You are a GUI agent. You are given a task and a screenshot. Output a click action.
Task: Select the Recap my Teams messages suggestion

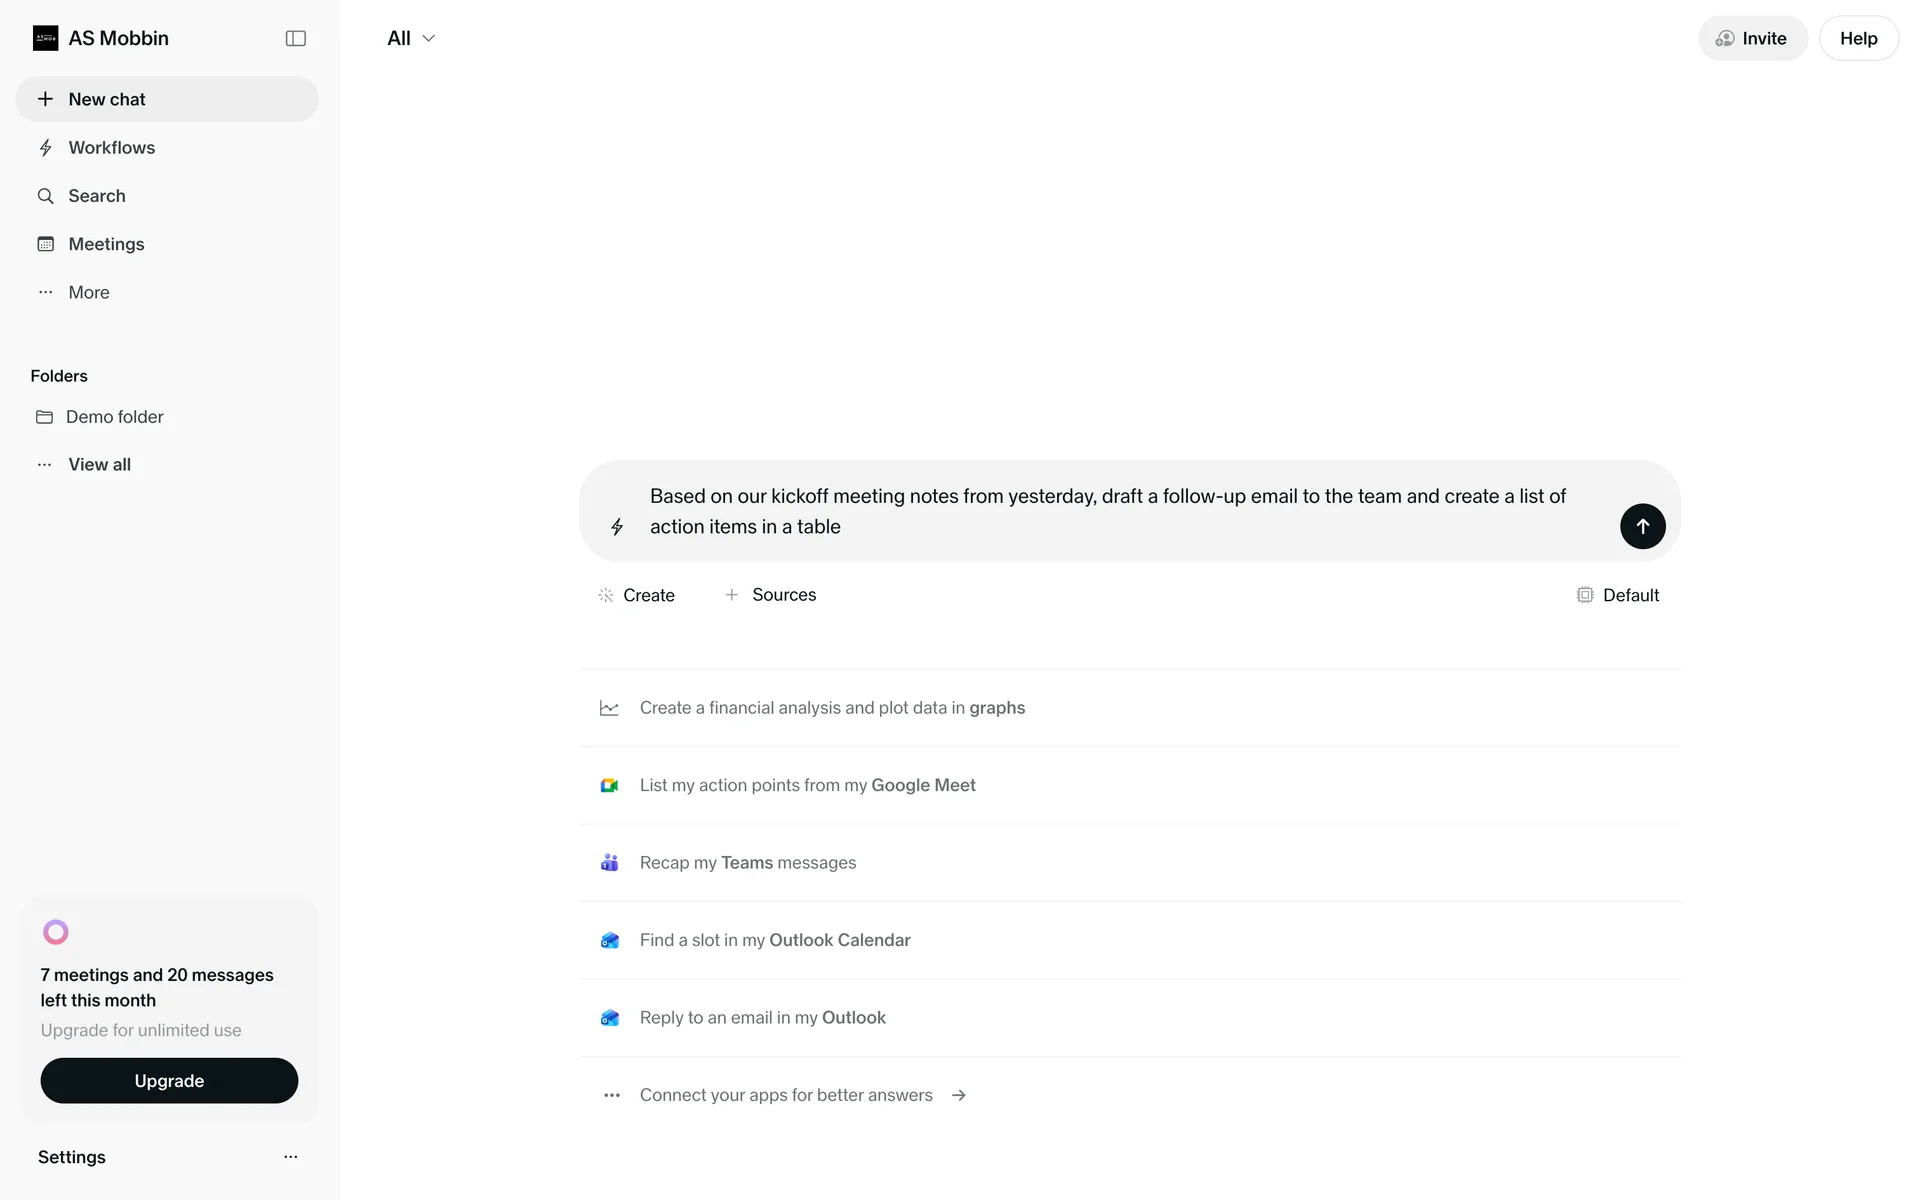(x=747, y=863)
